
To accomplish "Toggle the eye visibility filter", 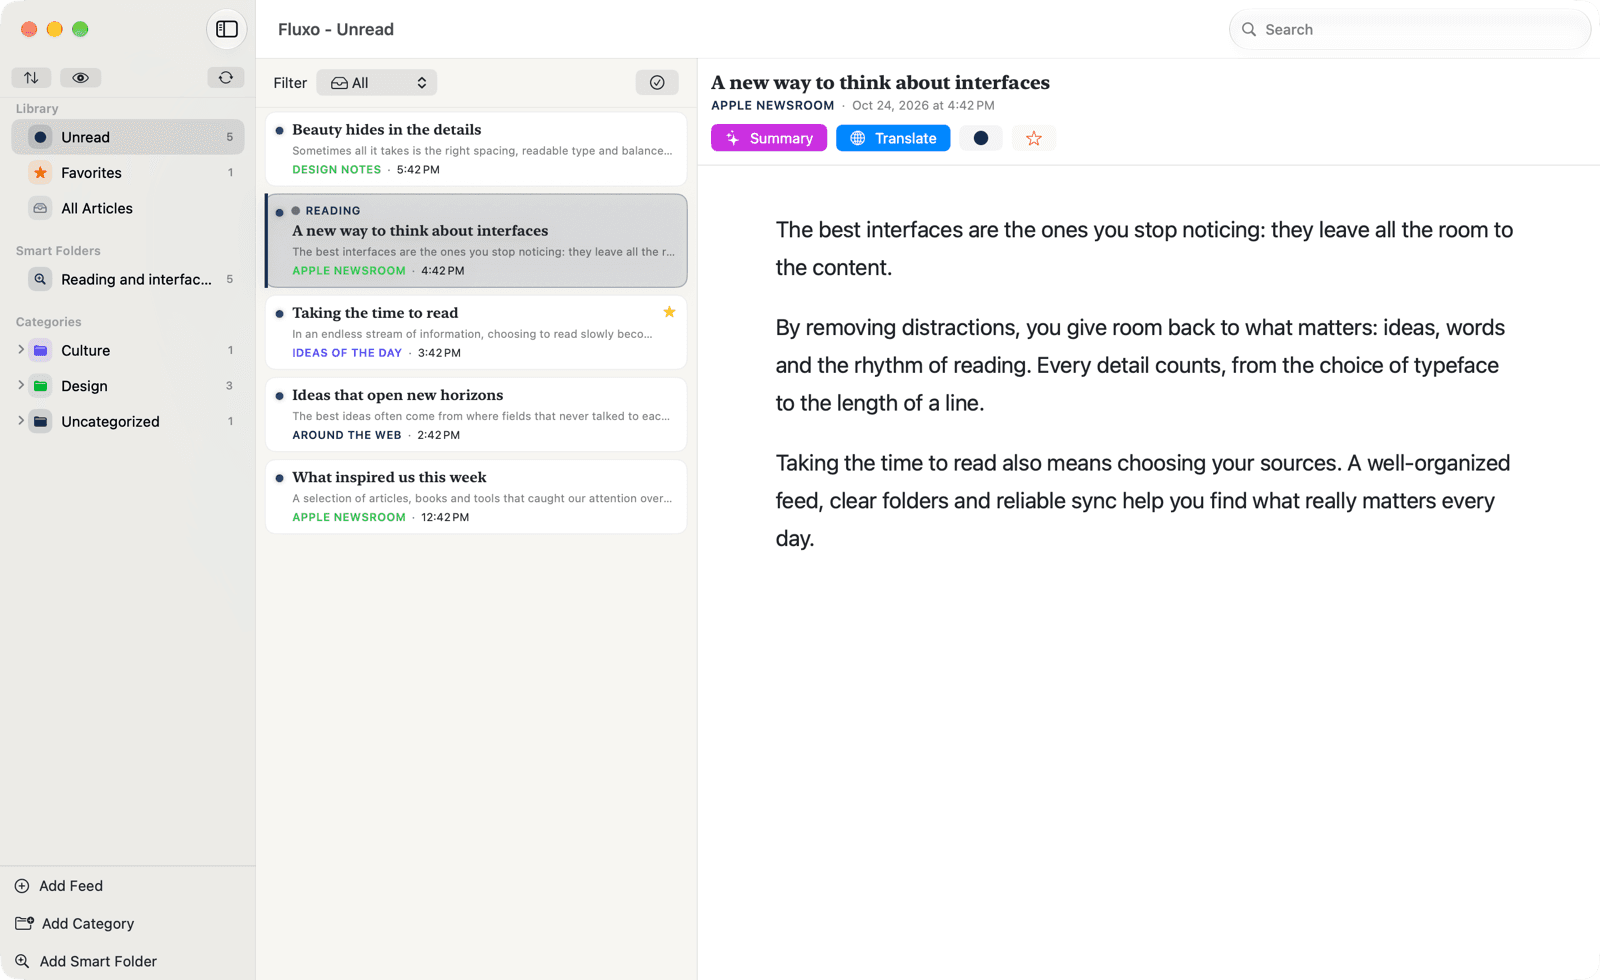I will tap(80, 77).
